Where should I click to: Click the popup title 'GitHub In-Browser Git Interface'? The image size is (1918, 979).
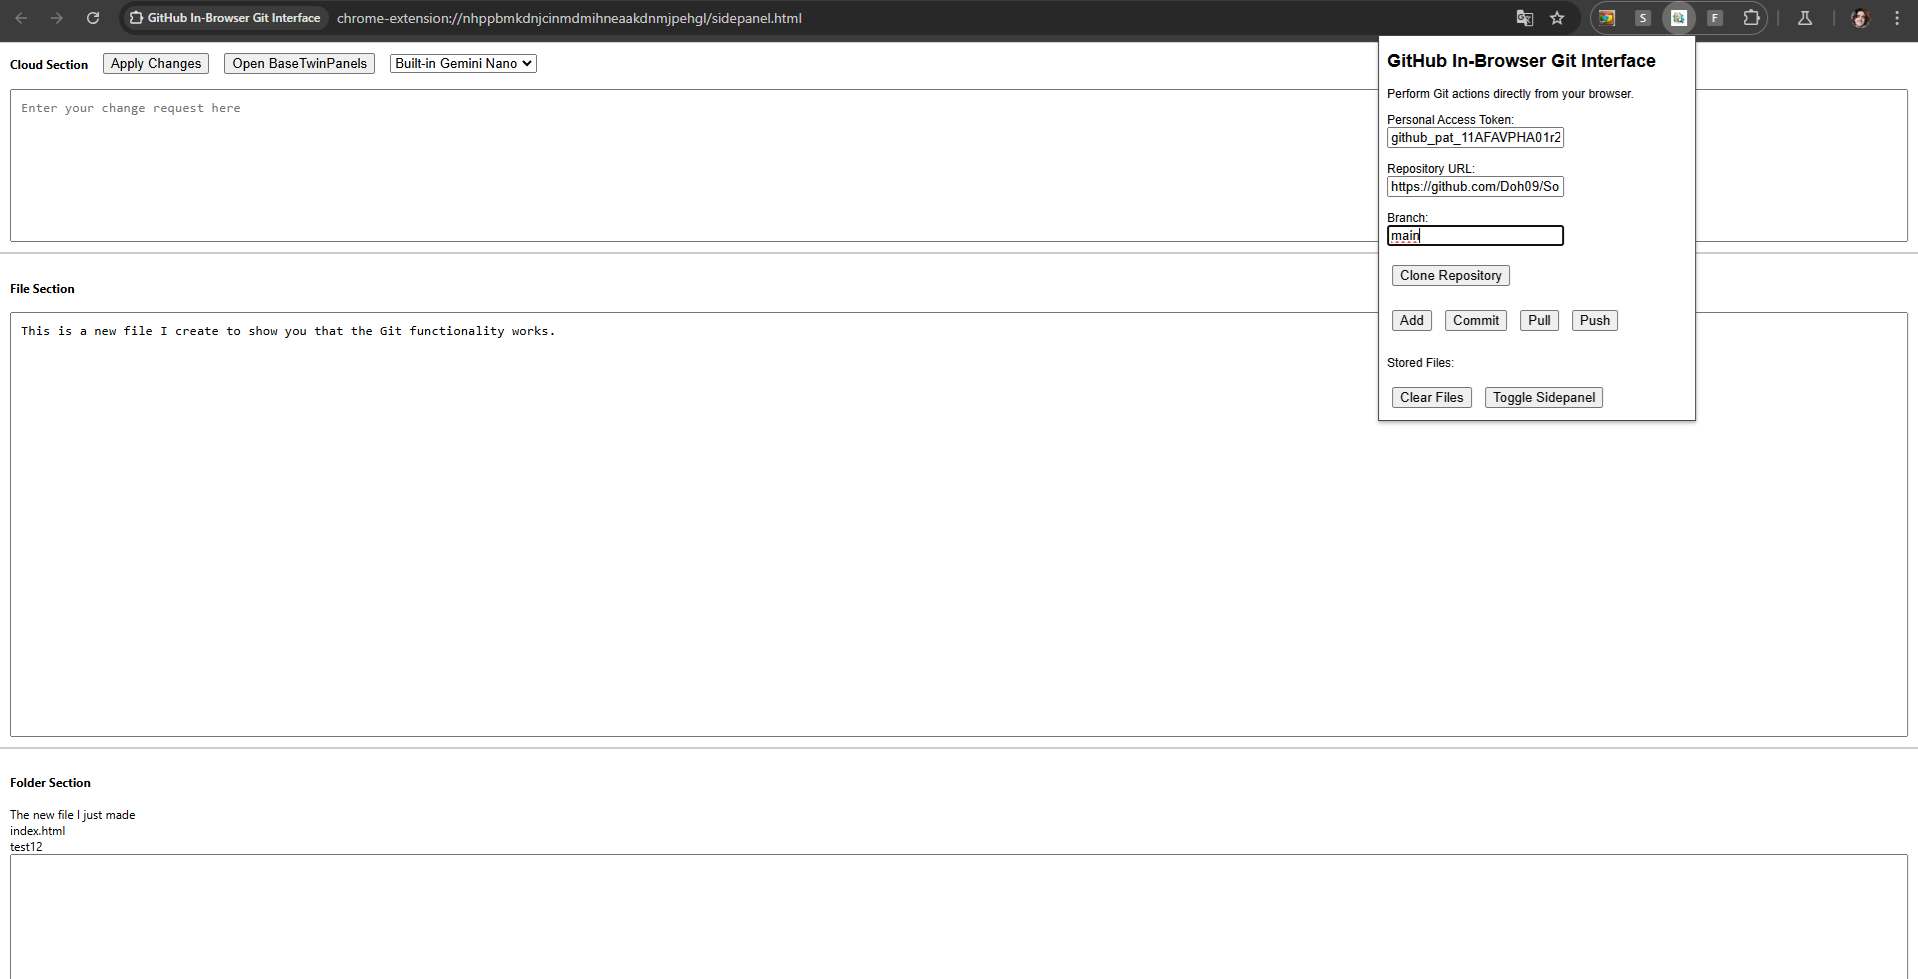[1521, 61]
